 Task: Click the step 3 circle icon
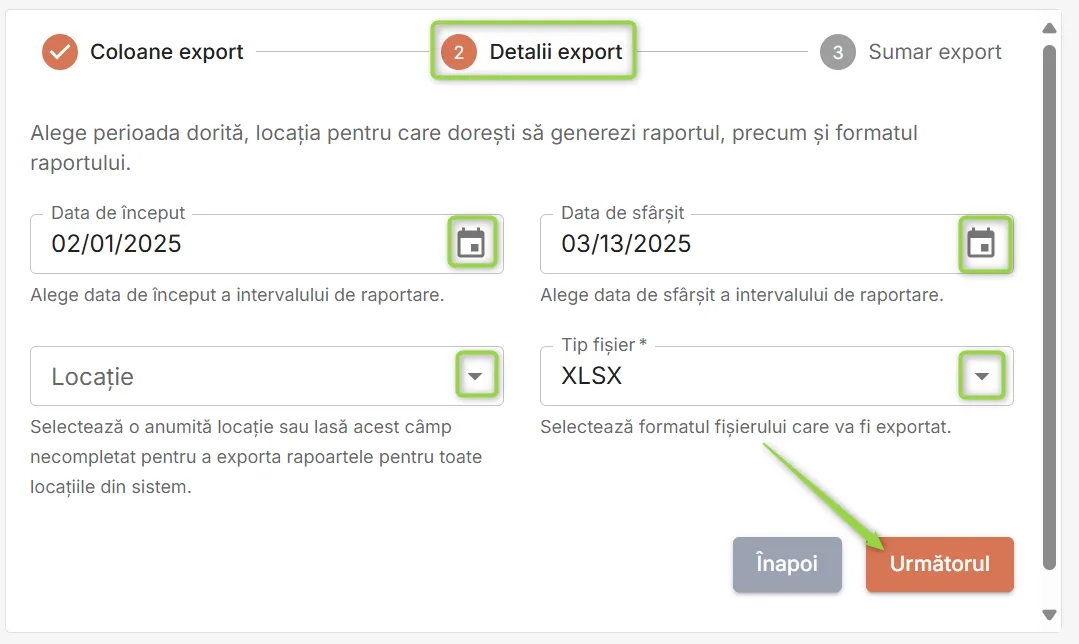pos(837,52)
